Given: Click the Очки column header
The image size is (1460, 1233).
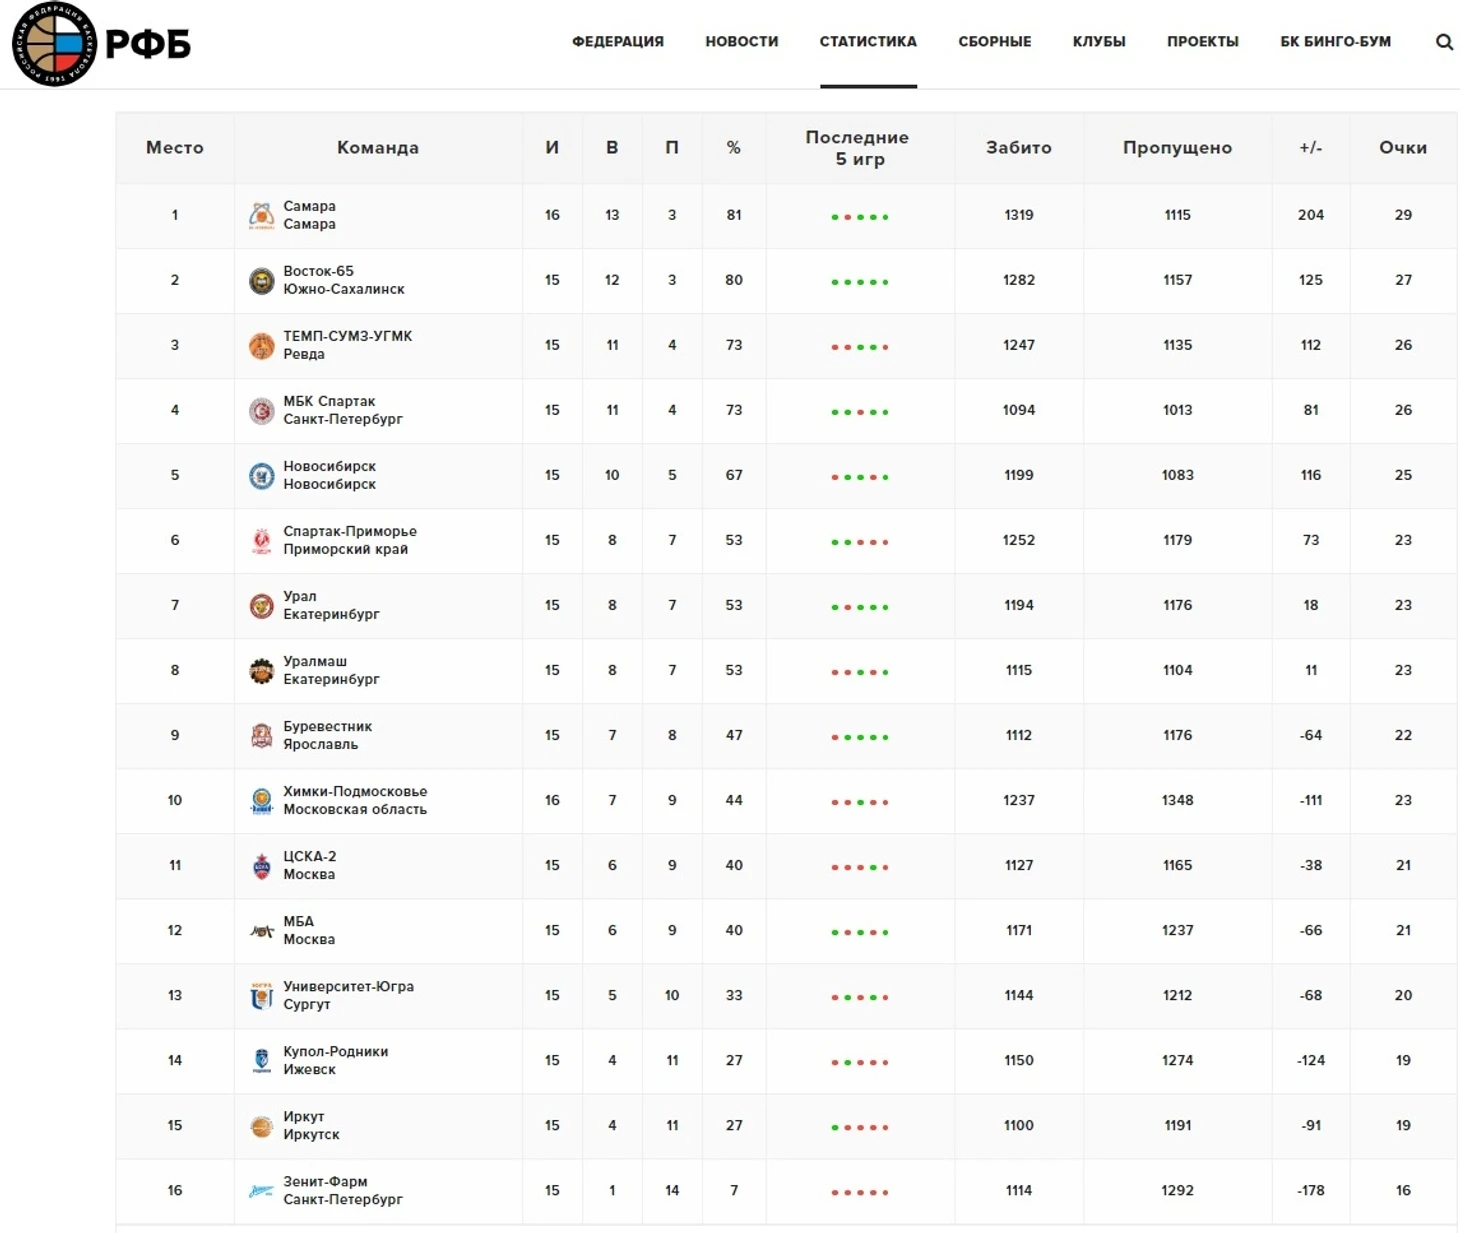Looking at the screenshot, I should click(1403, 148).
